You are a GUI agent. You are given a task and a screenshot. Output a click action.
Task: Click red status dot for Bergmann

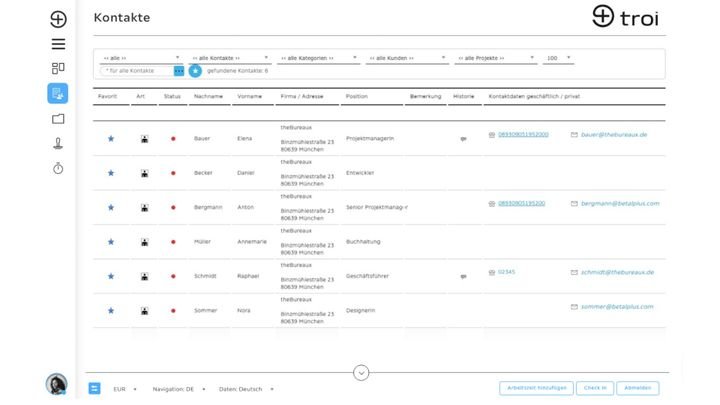173,208
